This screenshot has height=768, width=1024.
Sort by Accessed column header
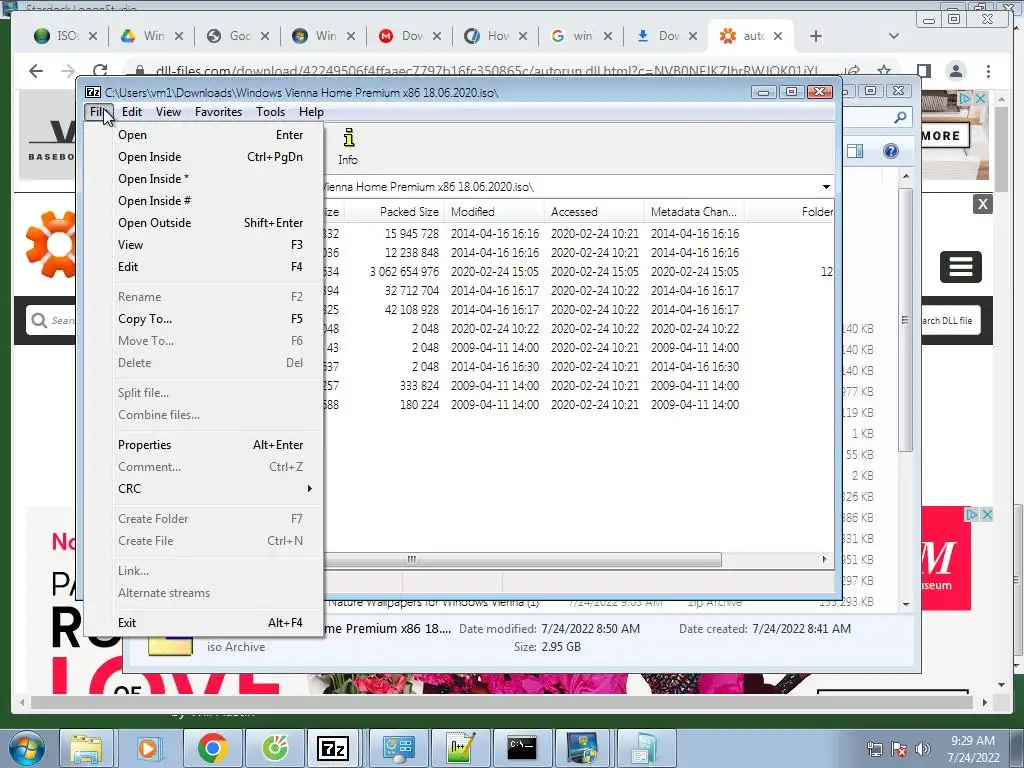(x=594, y=212)
